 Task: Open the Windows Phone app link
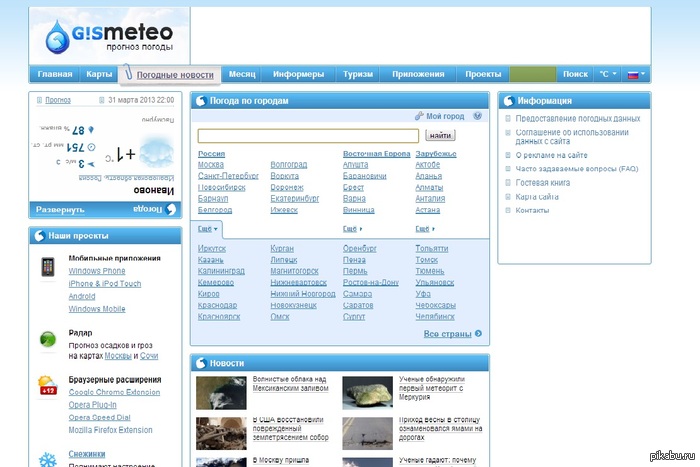(97, 271)
